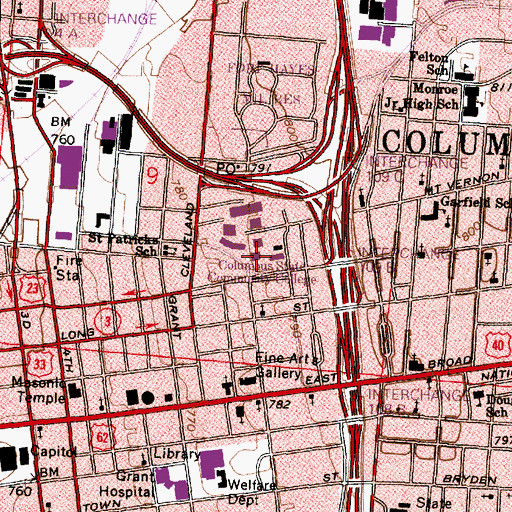Click the US 33 highway shield
The height and width of the screenshot is (512, 512).
[40, 364]
